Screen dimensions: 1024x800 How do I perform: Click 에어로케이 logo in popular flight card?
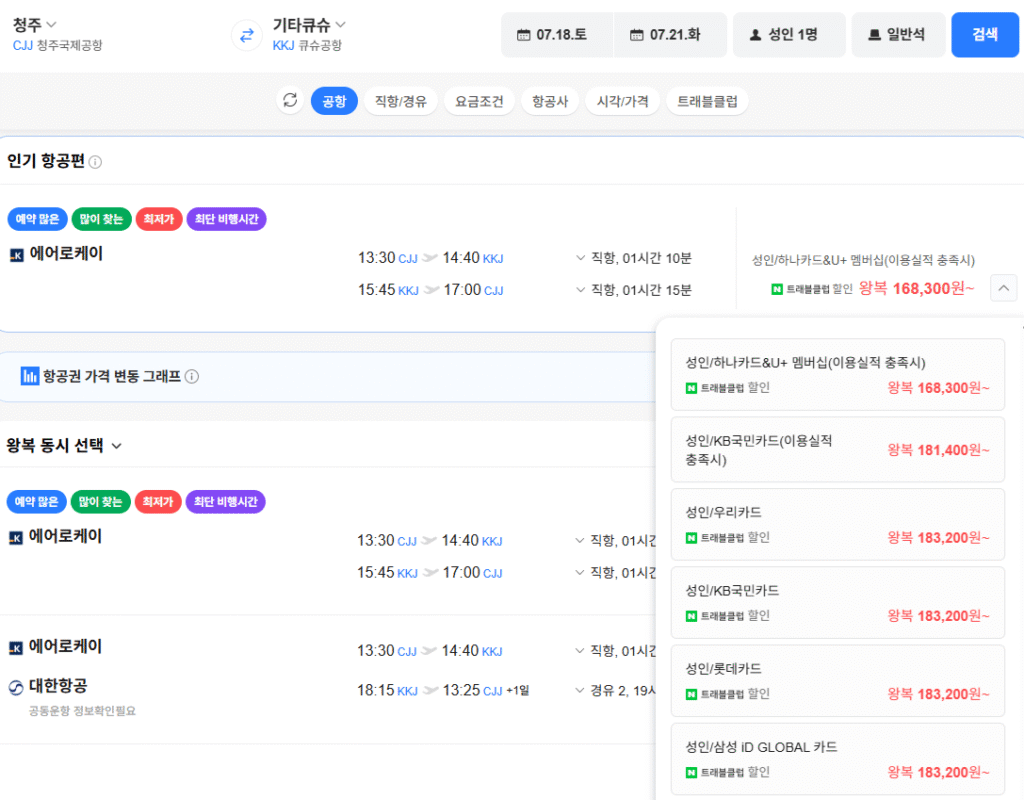(17, 255)
